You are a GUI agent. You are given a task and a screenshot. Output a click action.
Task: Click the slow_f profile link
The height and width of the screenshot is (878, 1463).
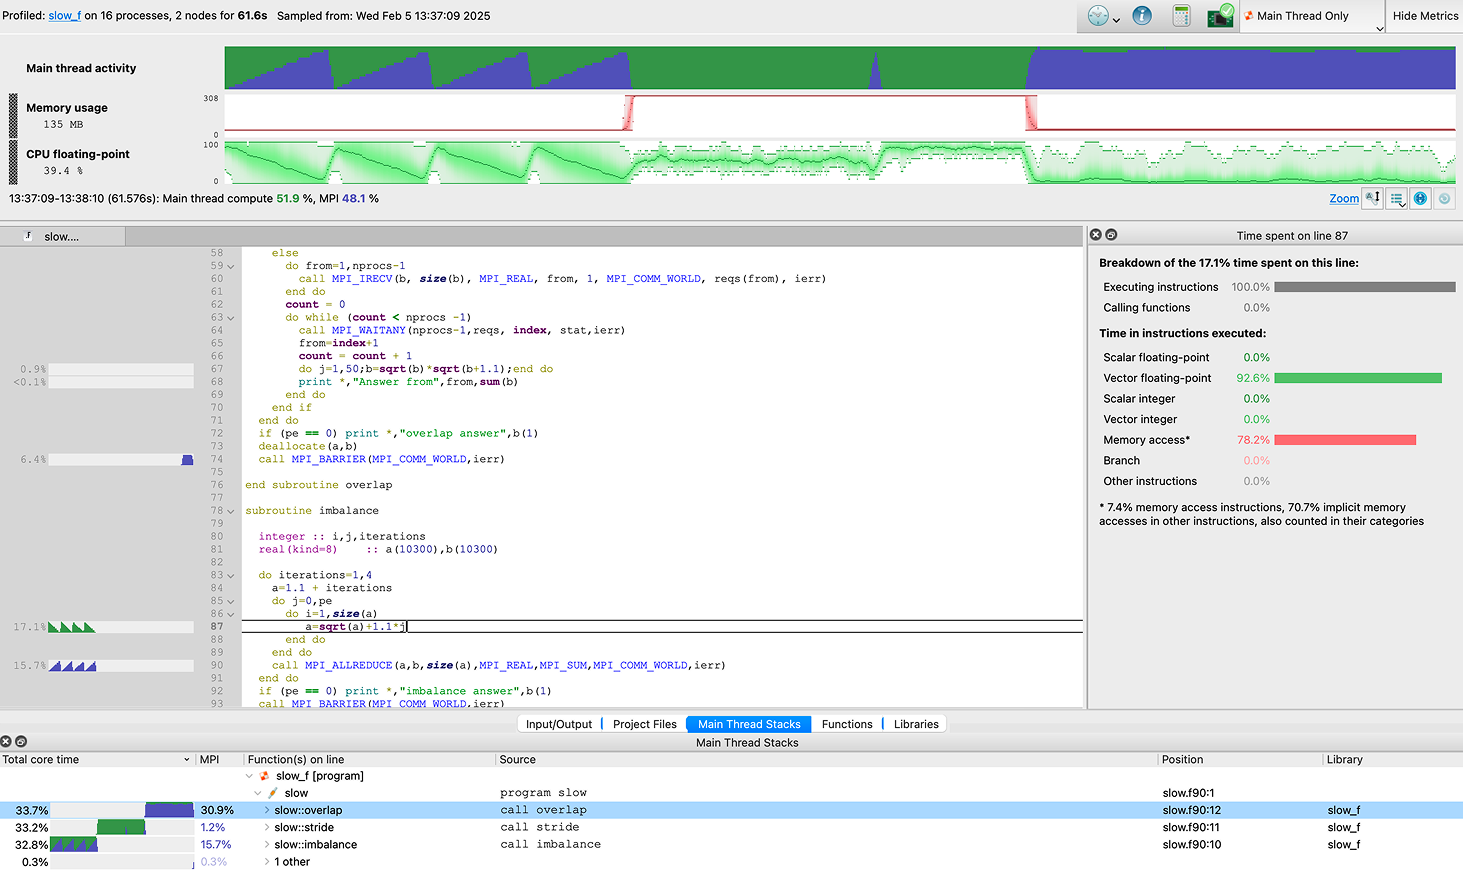point(65,16)
